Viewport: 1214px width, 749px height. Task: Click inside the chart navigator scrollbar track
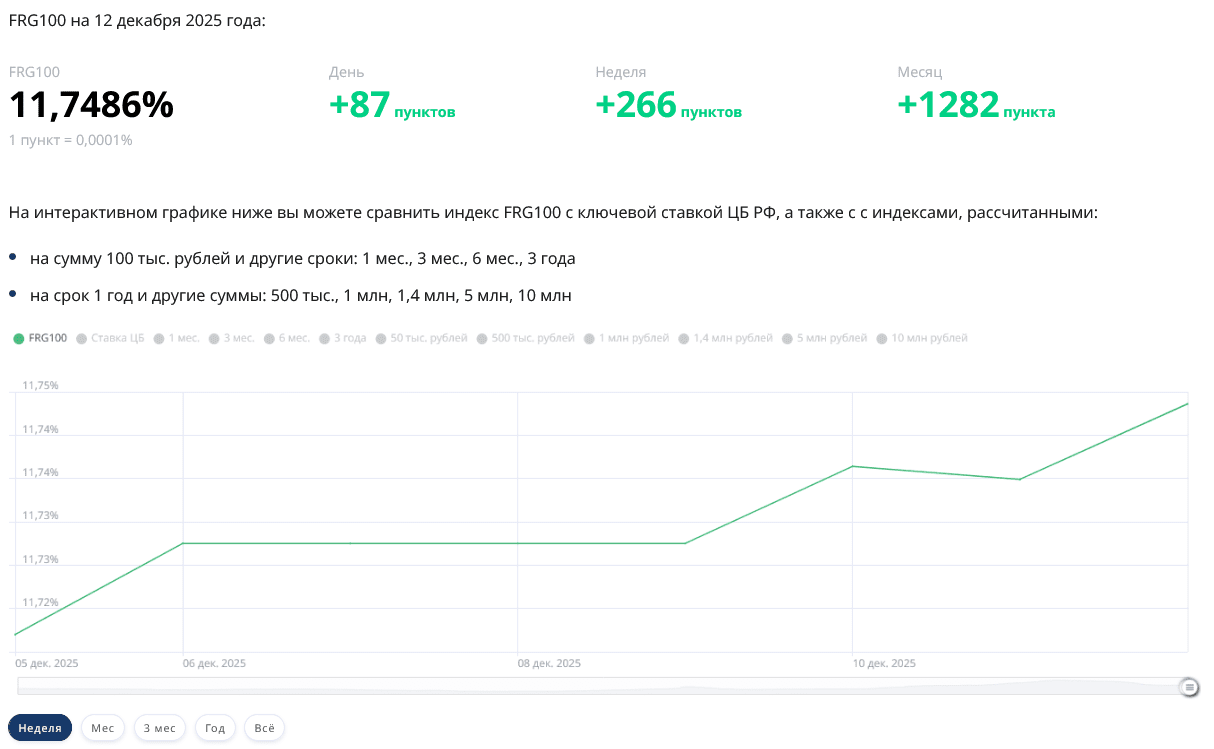(600, 686)
